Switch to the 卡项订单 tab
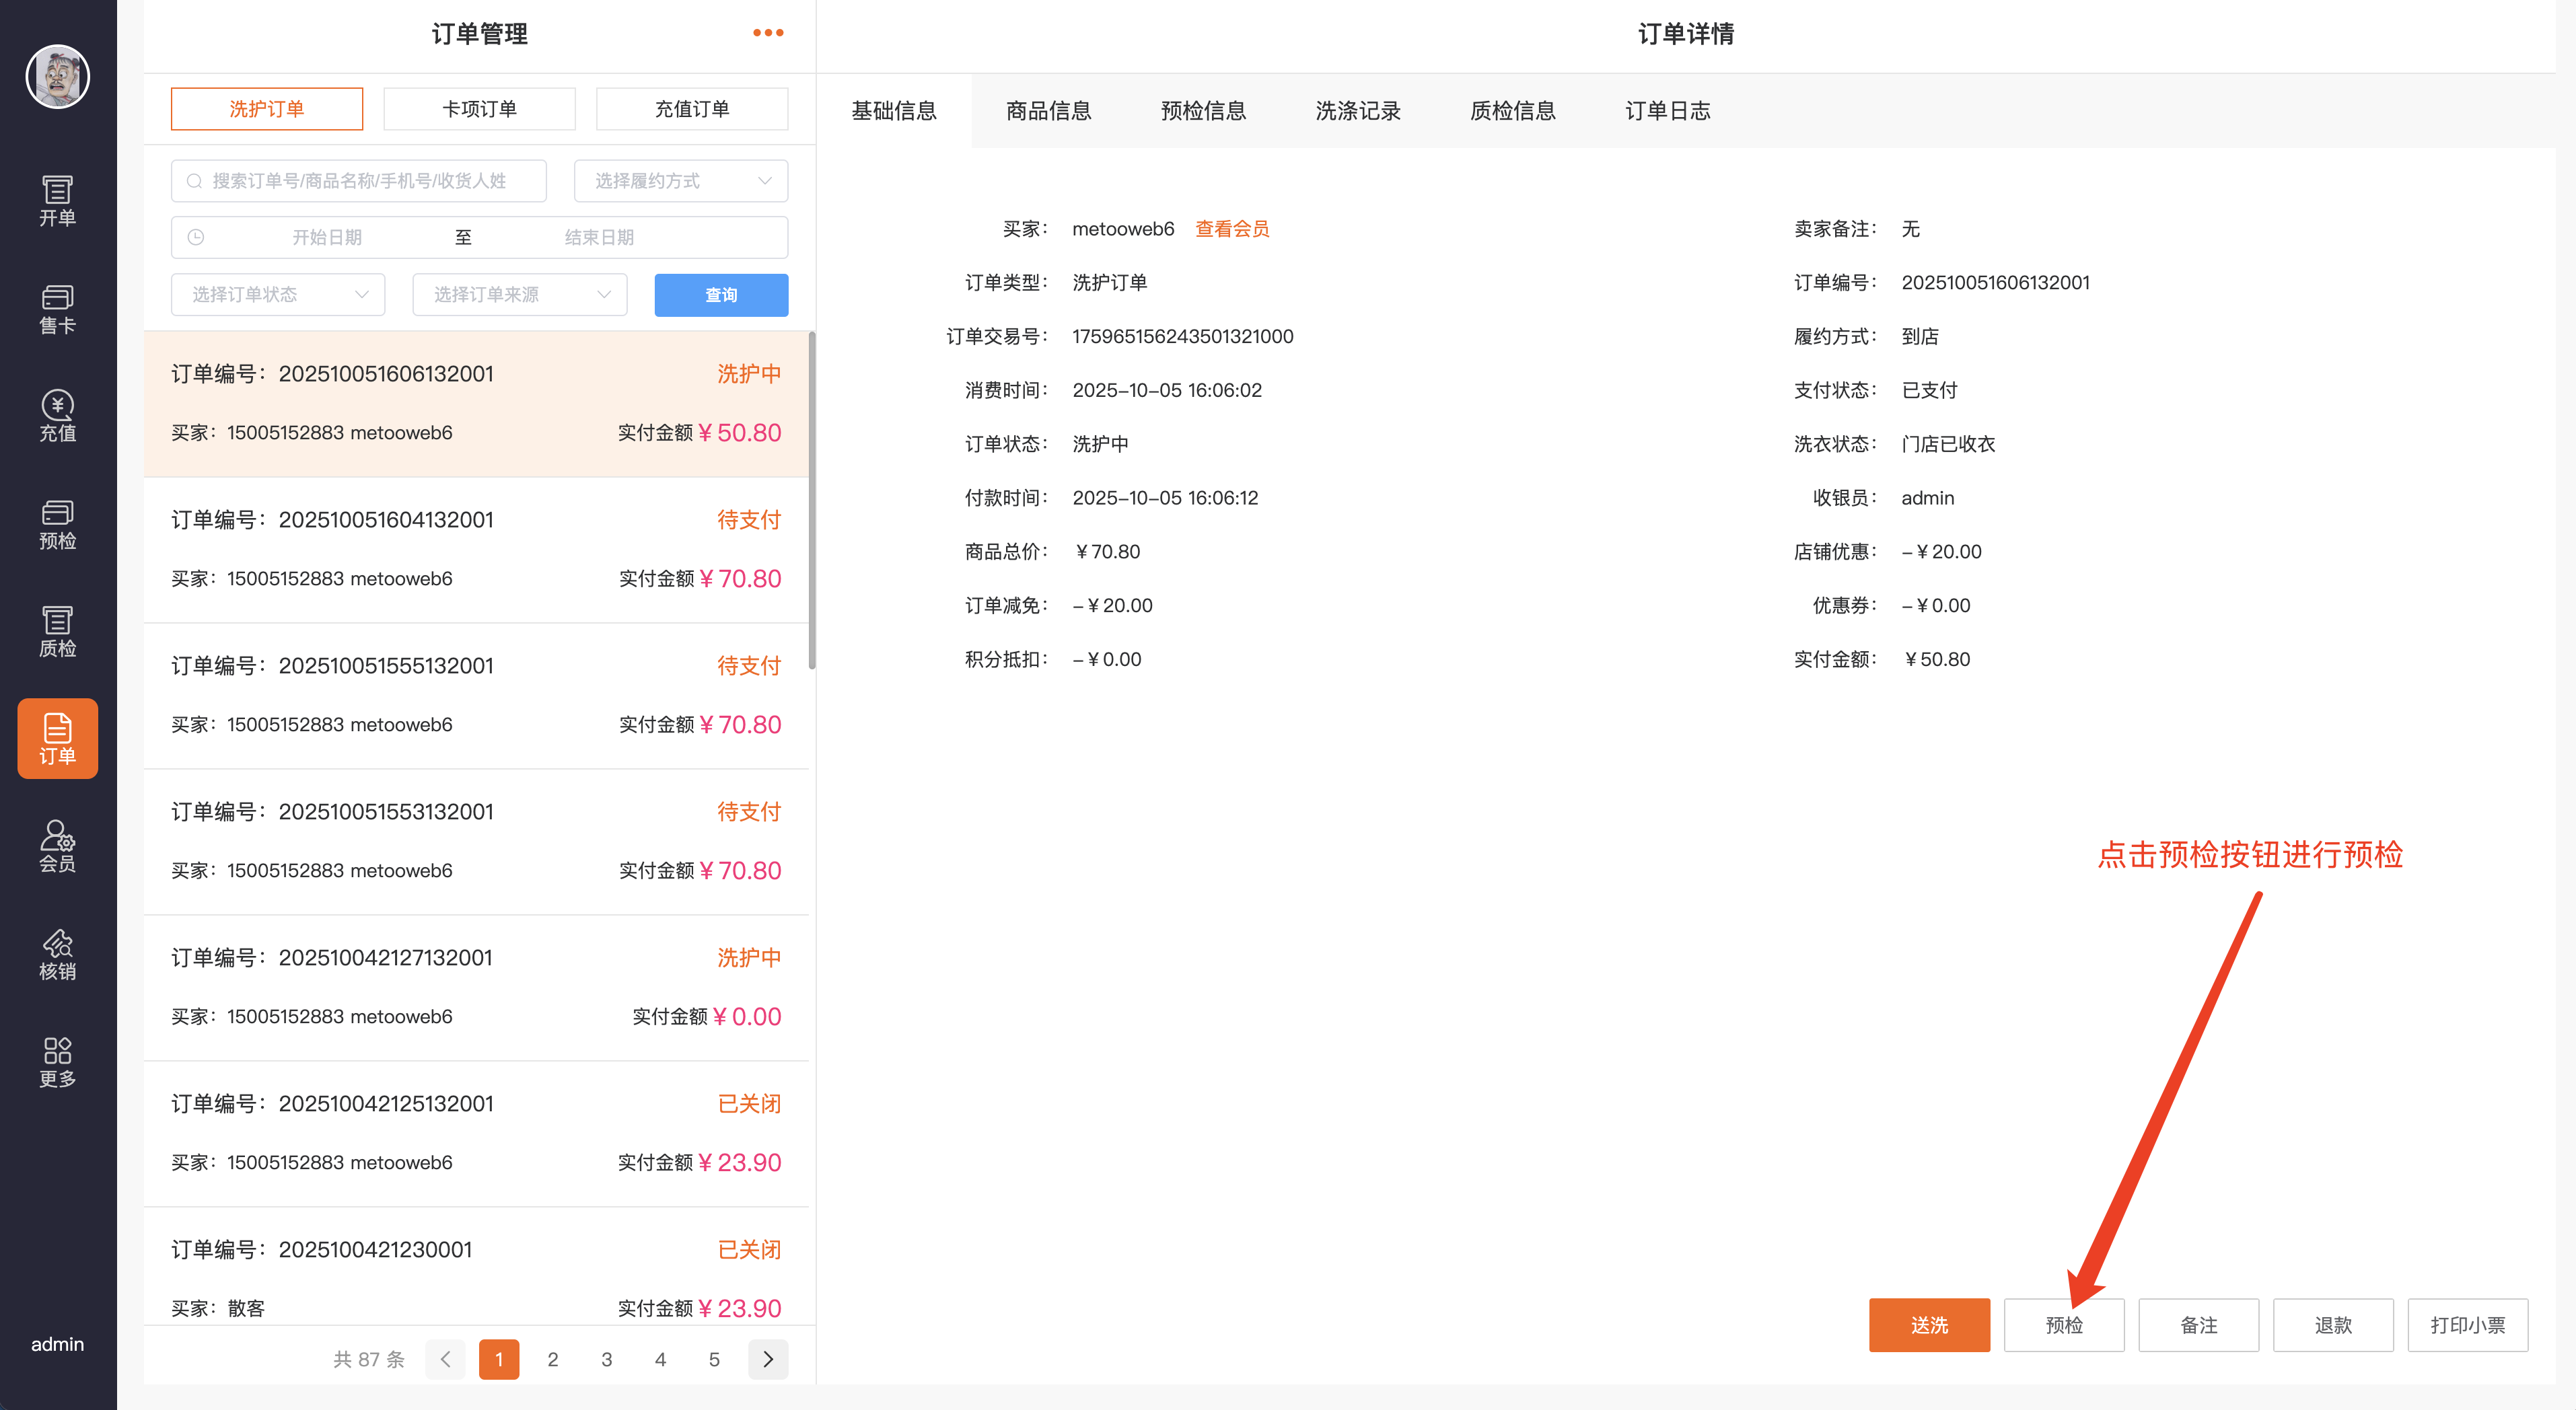Screen dimensions: 2576x1410 479,109
